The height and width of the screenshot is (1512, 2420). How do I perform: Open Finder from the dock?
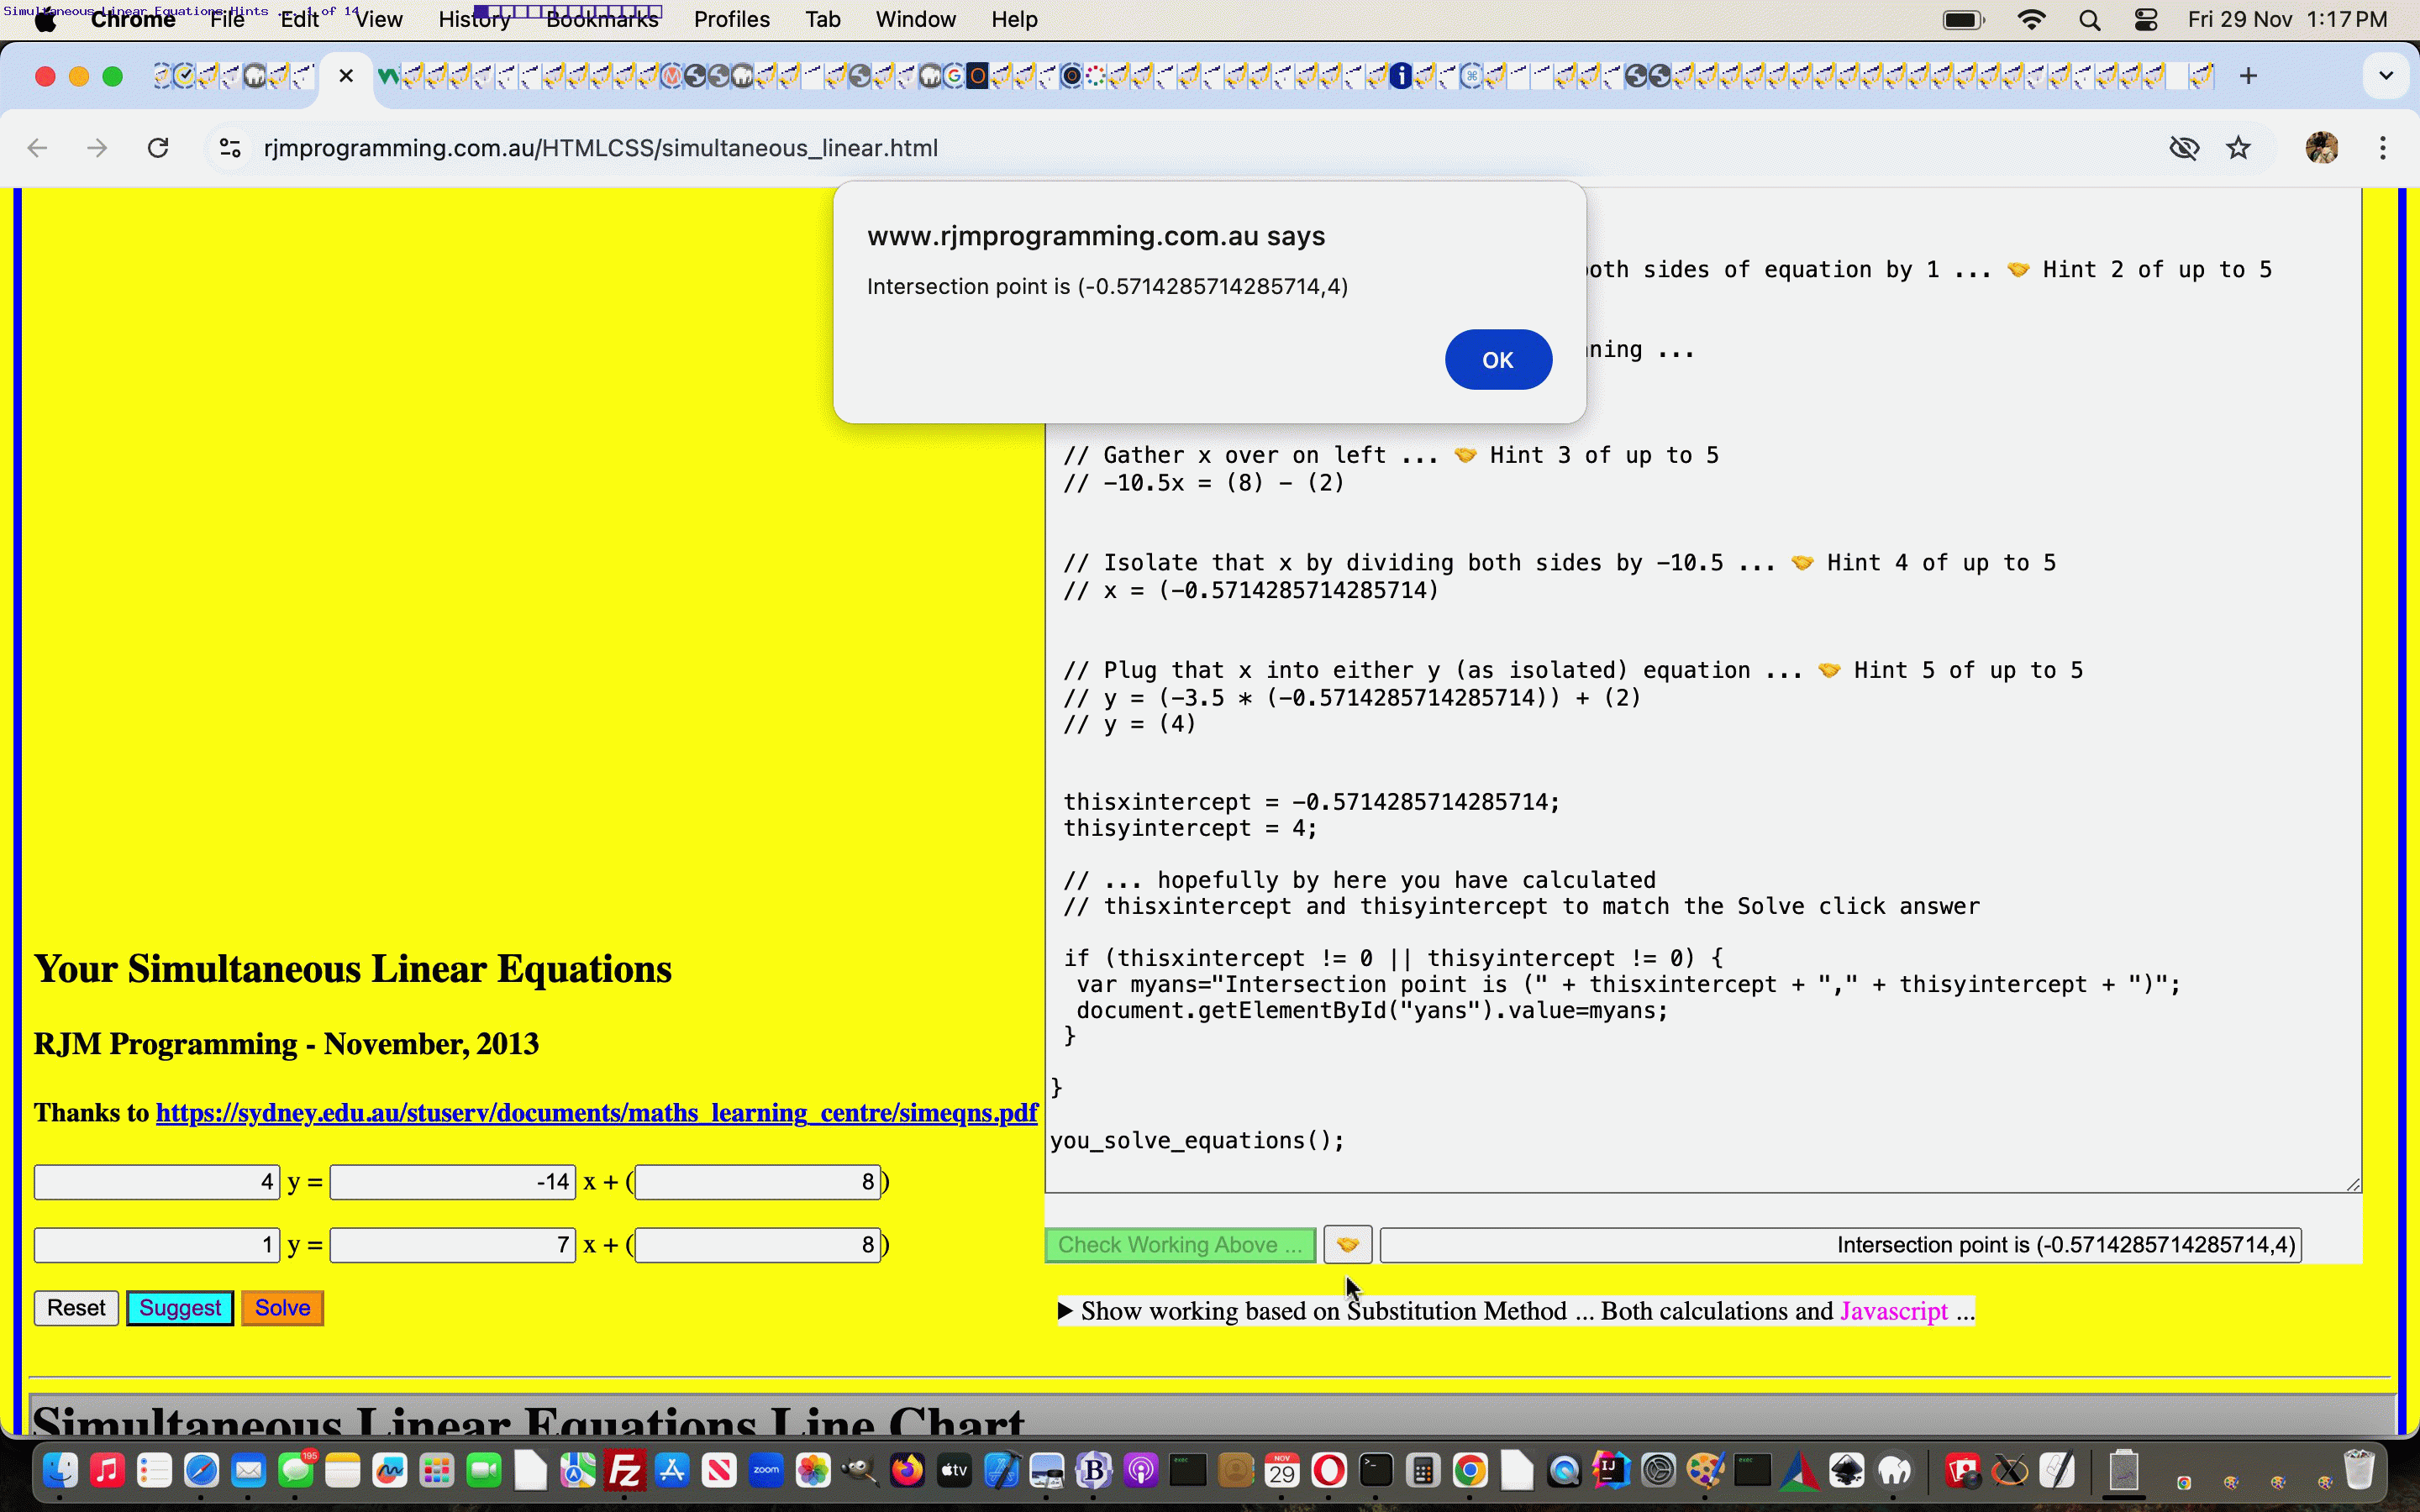point(60,1470)
